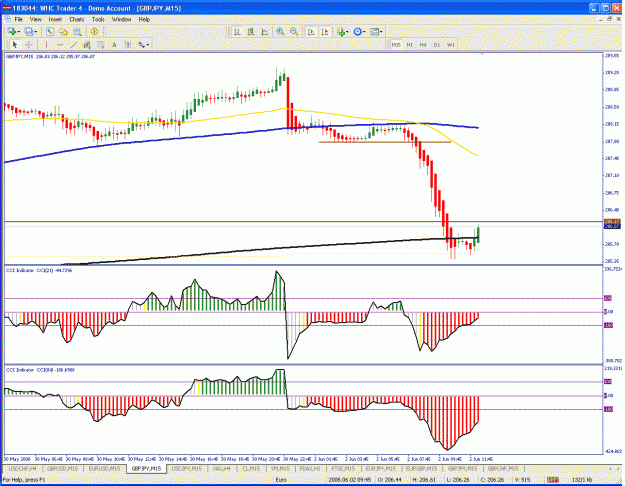Set timeframe to D1

click(x=437, y=45)
